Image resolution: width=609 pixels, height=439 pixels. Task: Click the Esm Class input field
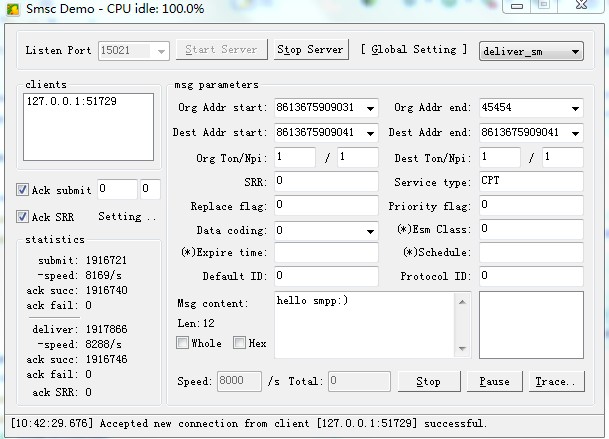pos(531,229)
